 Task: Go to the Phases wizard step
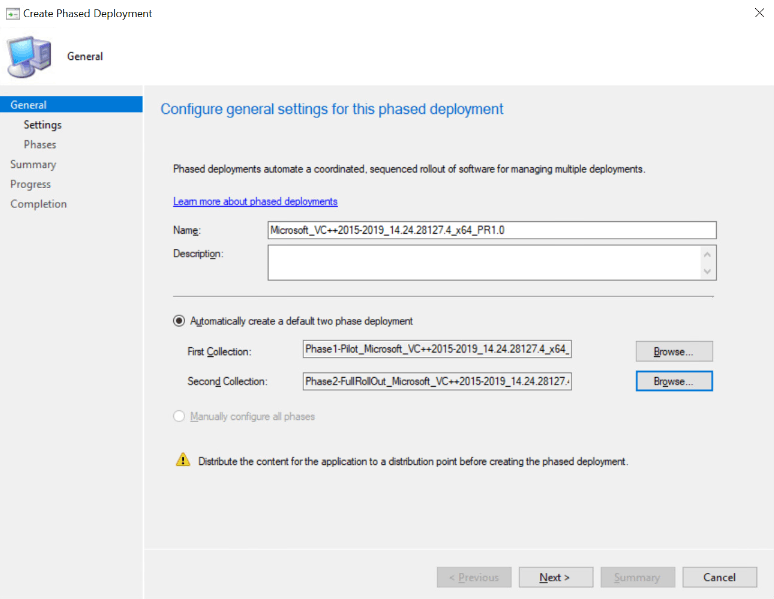coord(40,145)
